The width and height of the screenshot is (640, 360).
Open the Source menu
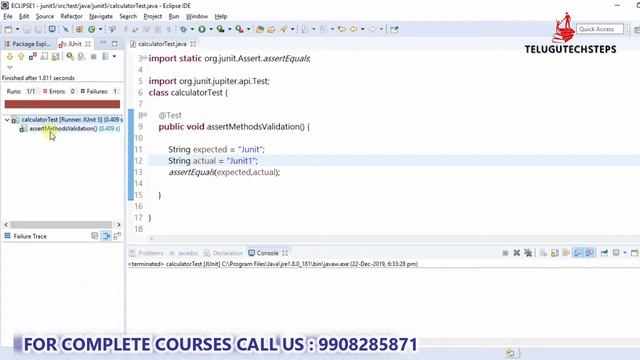(x=44, y=16)
